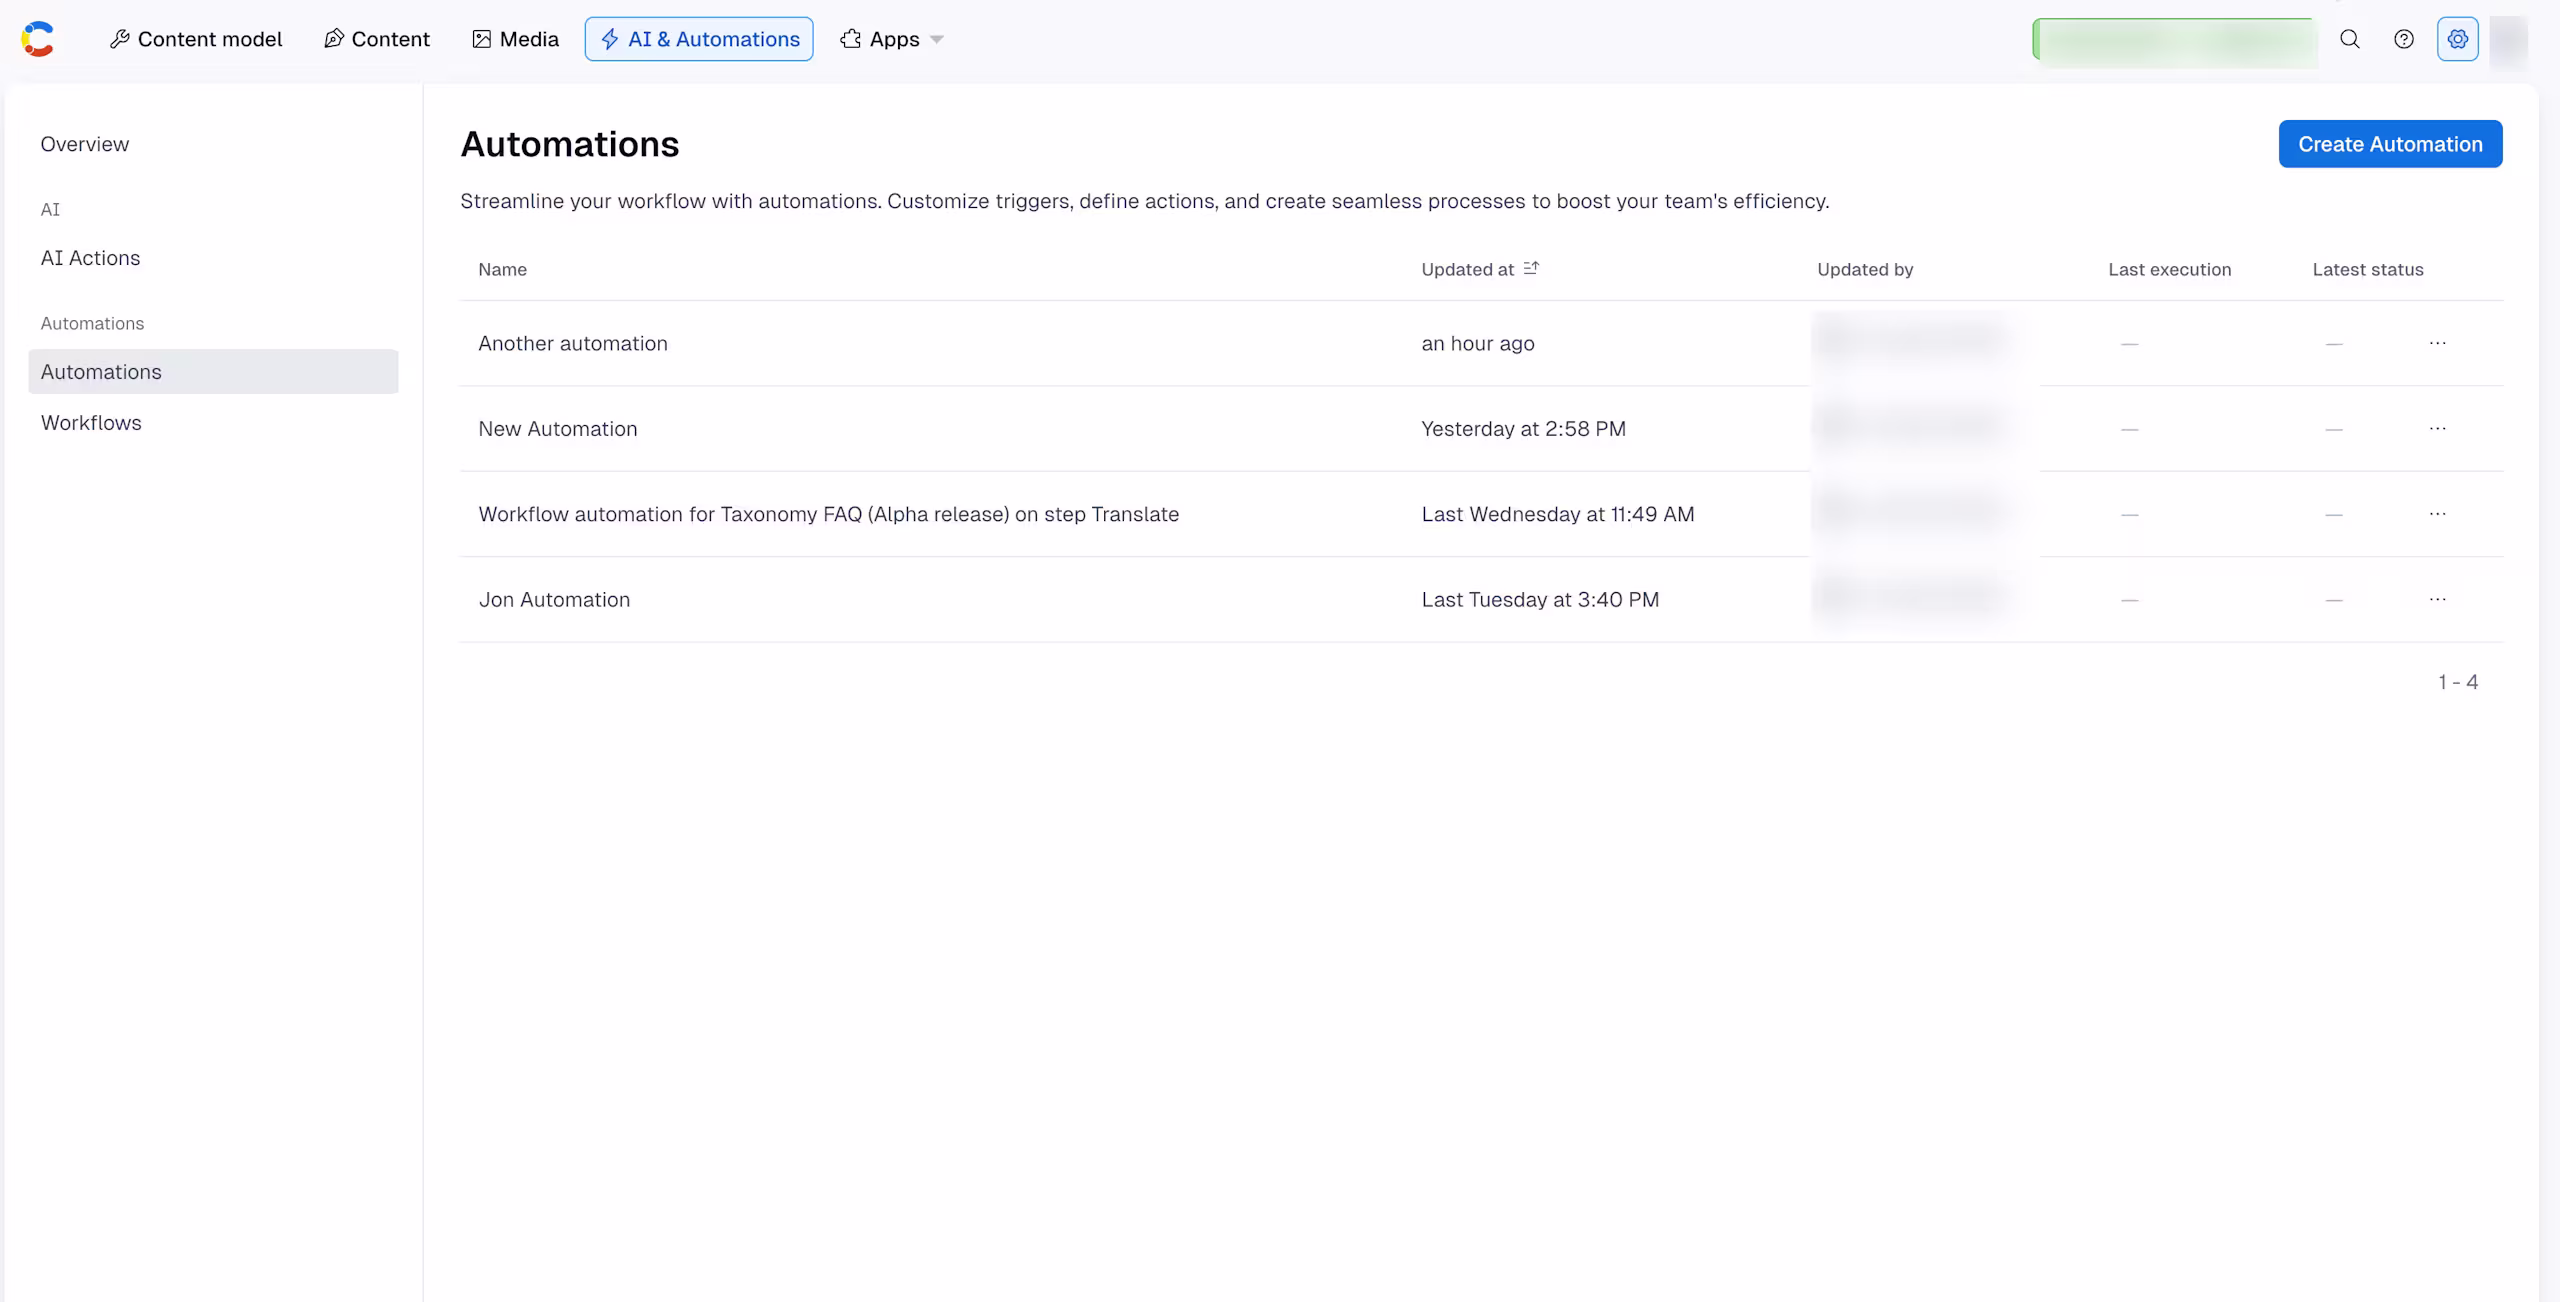Open the green environment selector
The image size is (2560, 1302).
click(2176, 41)
